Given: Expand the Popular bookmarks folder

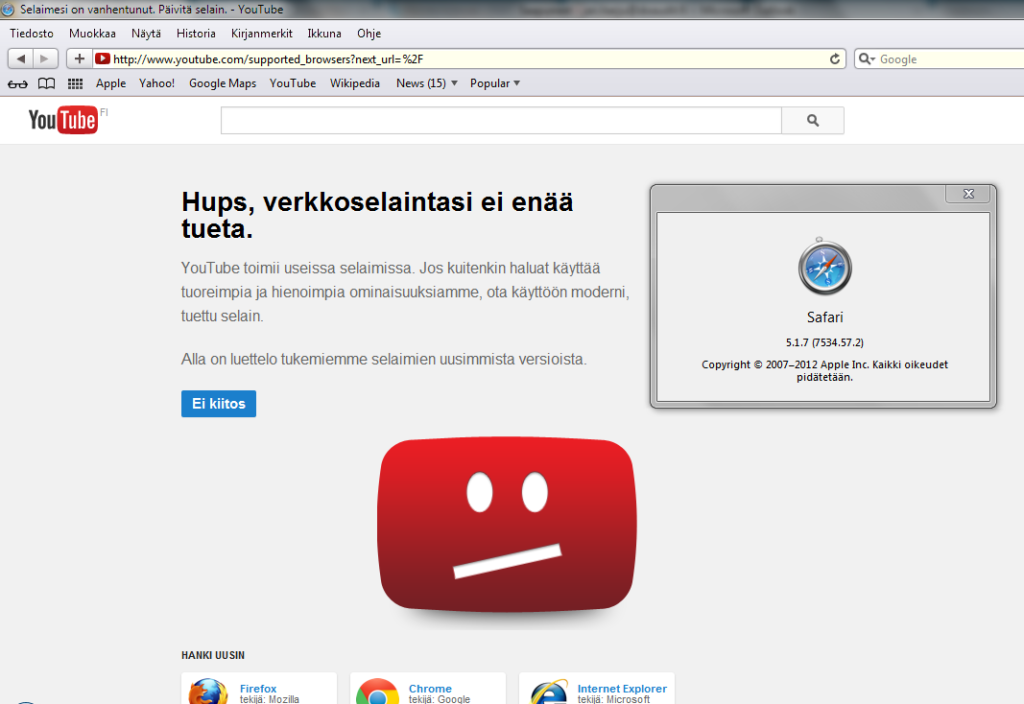Looking at the screenshot, I should point(494,83).
